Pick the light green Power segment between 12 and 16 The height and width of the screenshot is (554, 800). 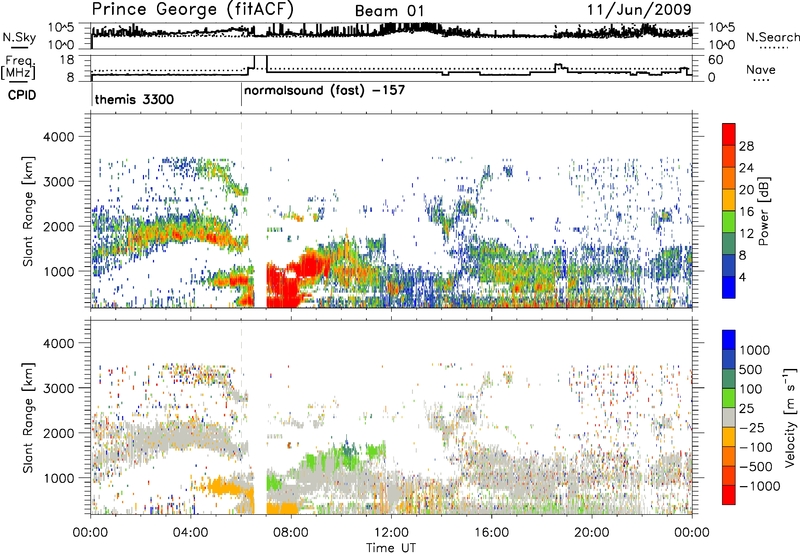pyautogui.click(x=729, y=221)
